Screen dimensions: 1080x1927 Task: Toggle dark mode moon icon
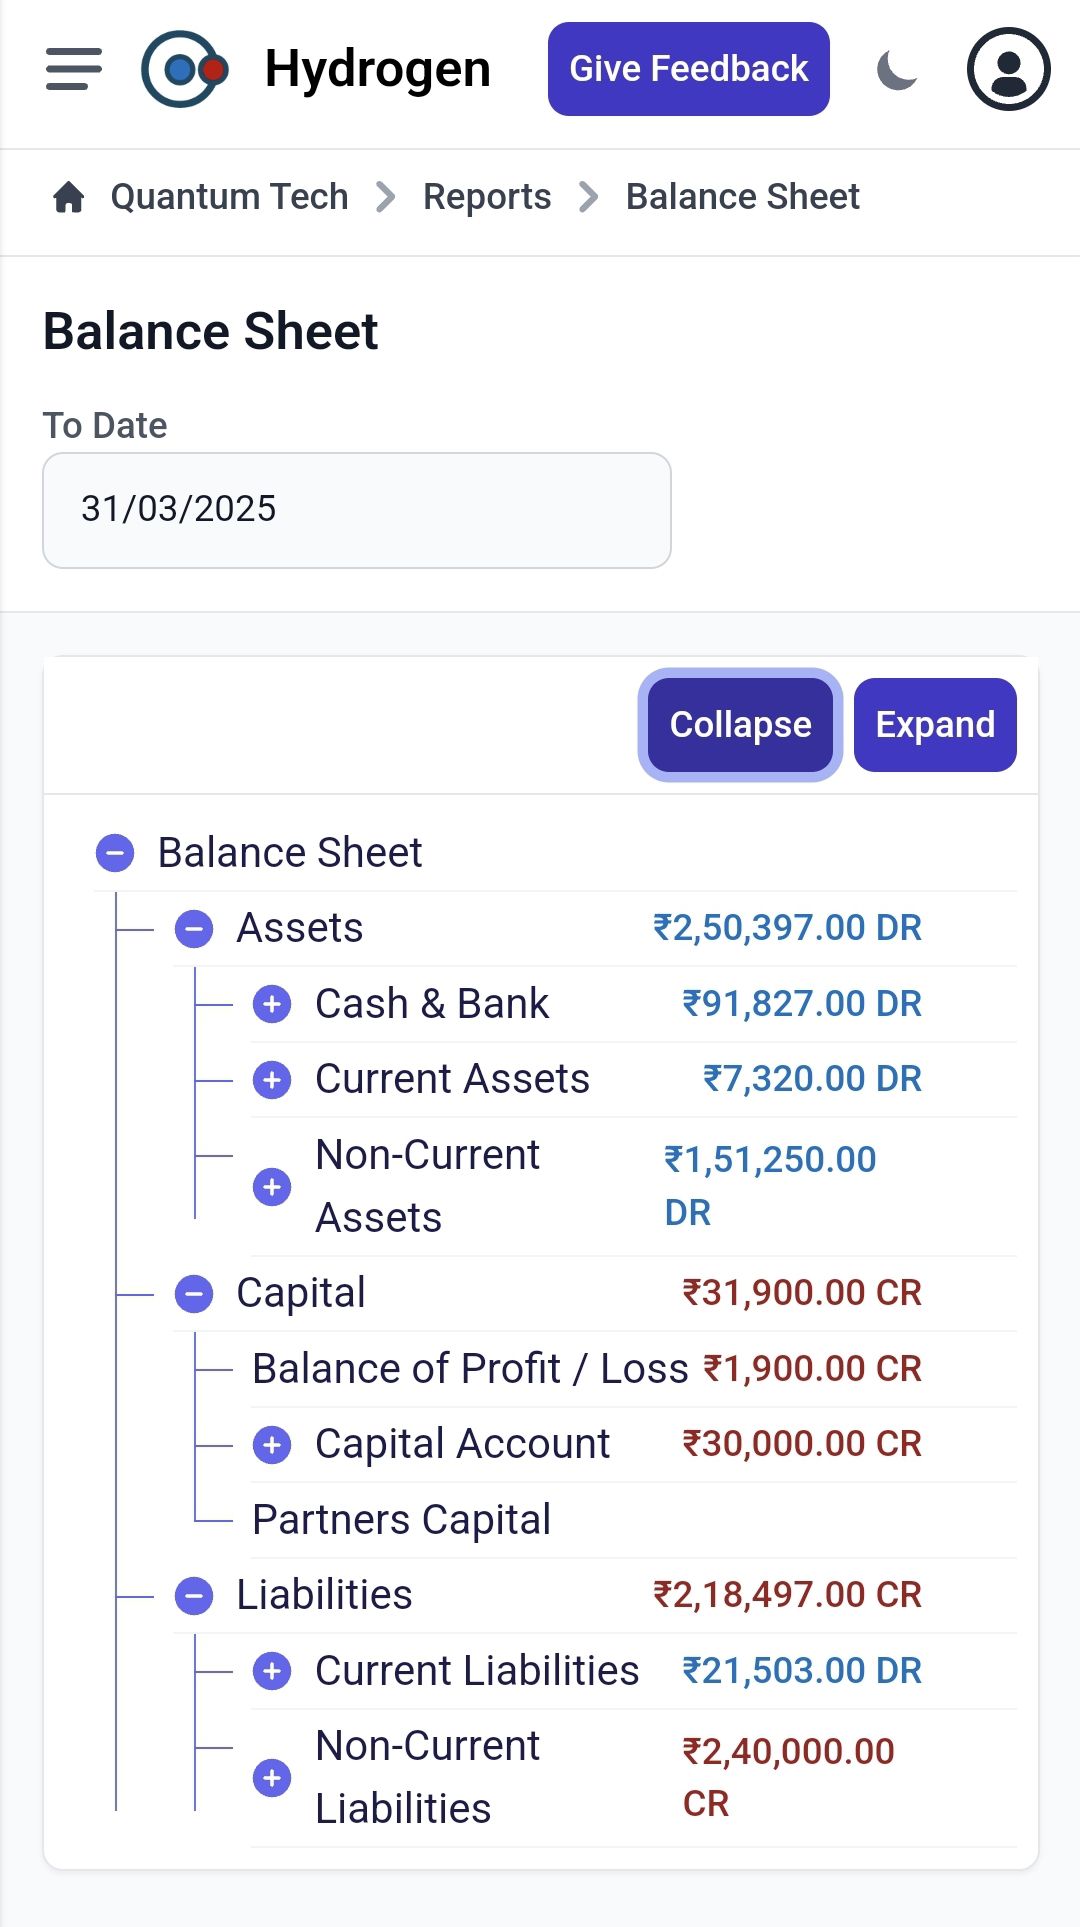pyautogui.click(x=897, y=70)
